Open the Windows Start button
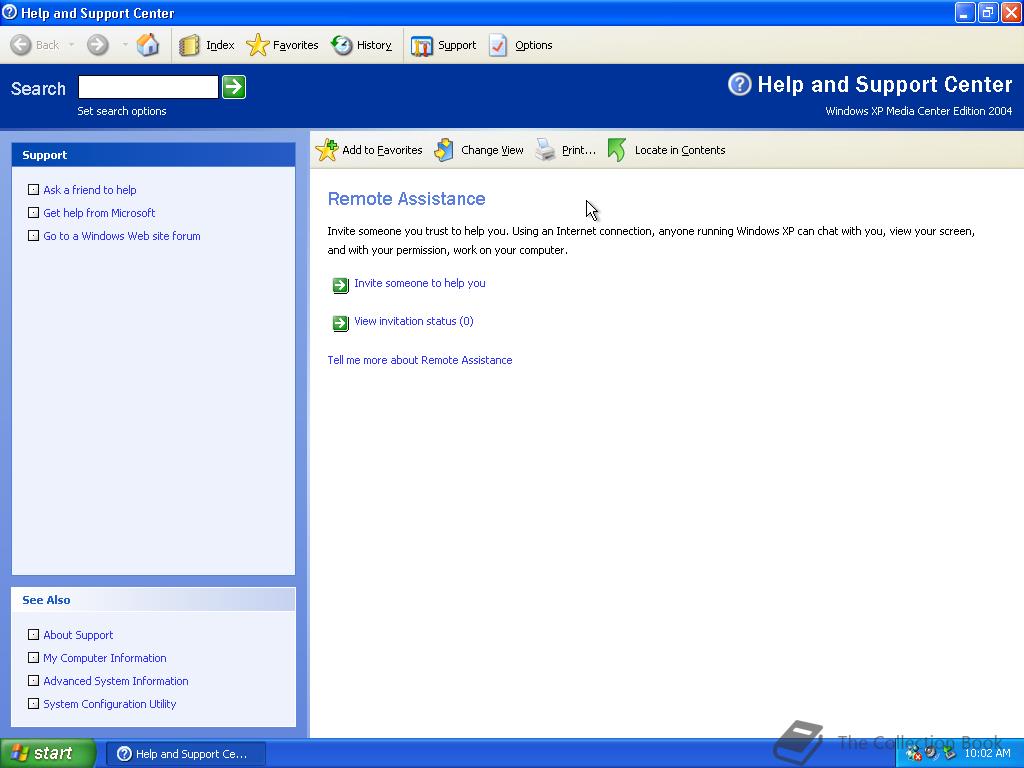 click(48, 753)
